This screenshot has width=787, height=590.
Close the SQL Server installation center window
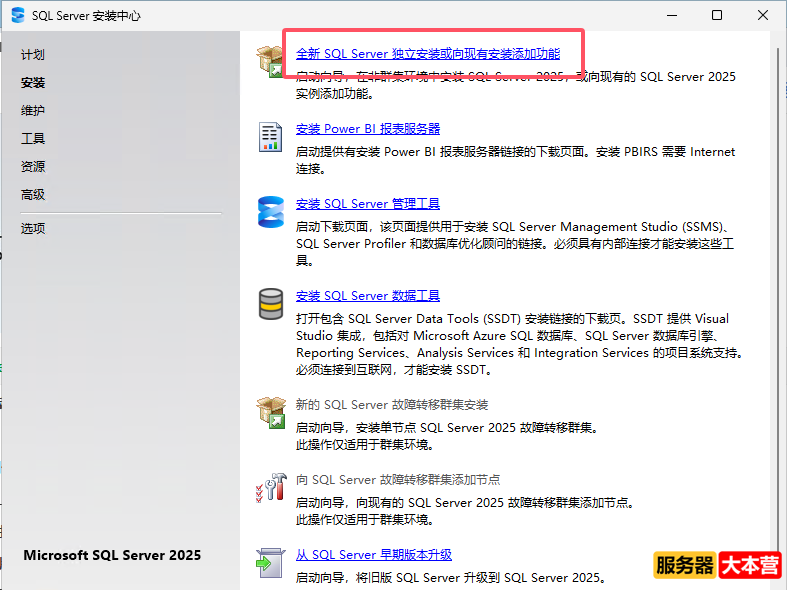tap(763, 15)
